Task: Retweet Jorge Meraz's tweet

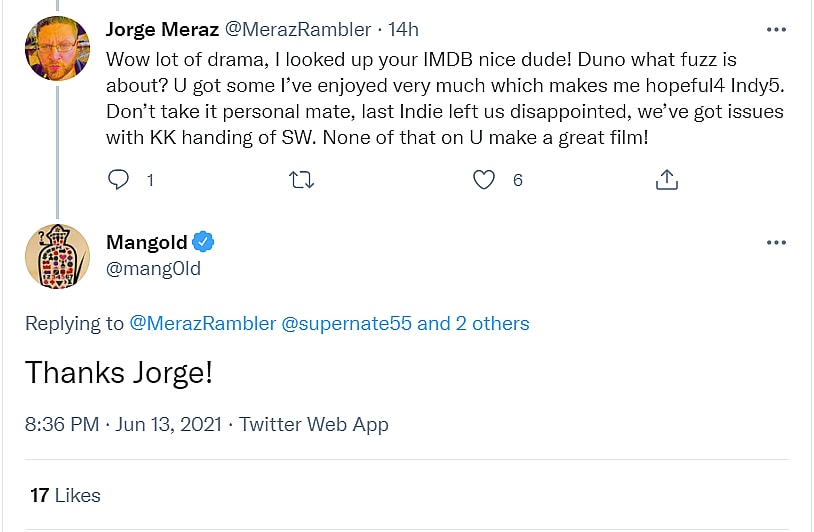Action: pyautogui.click(x=301, y=180)
